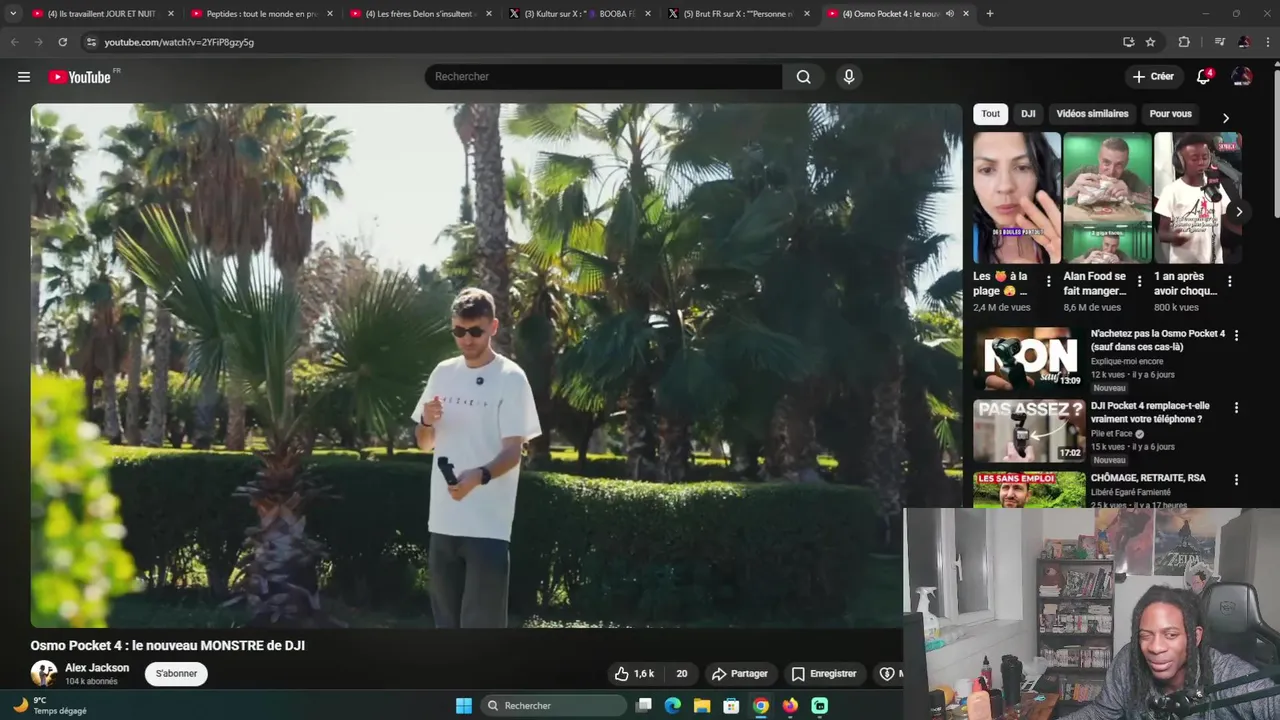
Task: Open the 'CHÔMAGE, RETRAITE, RSA' video title
Action: [1148, 478]
